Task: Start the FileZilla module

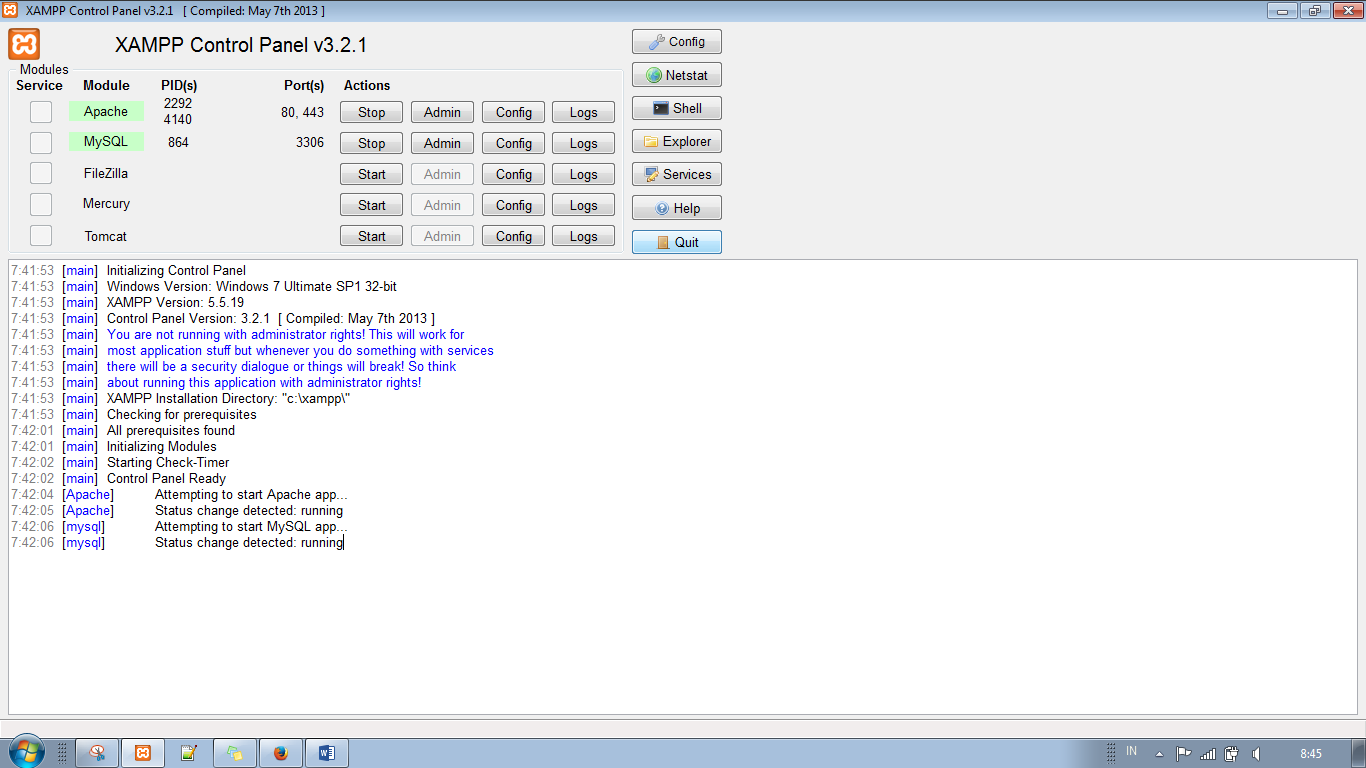Action: pos(370,173)
